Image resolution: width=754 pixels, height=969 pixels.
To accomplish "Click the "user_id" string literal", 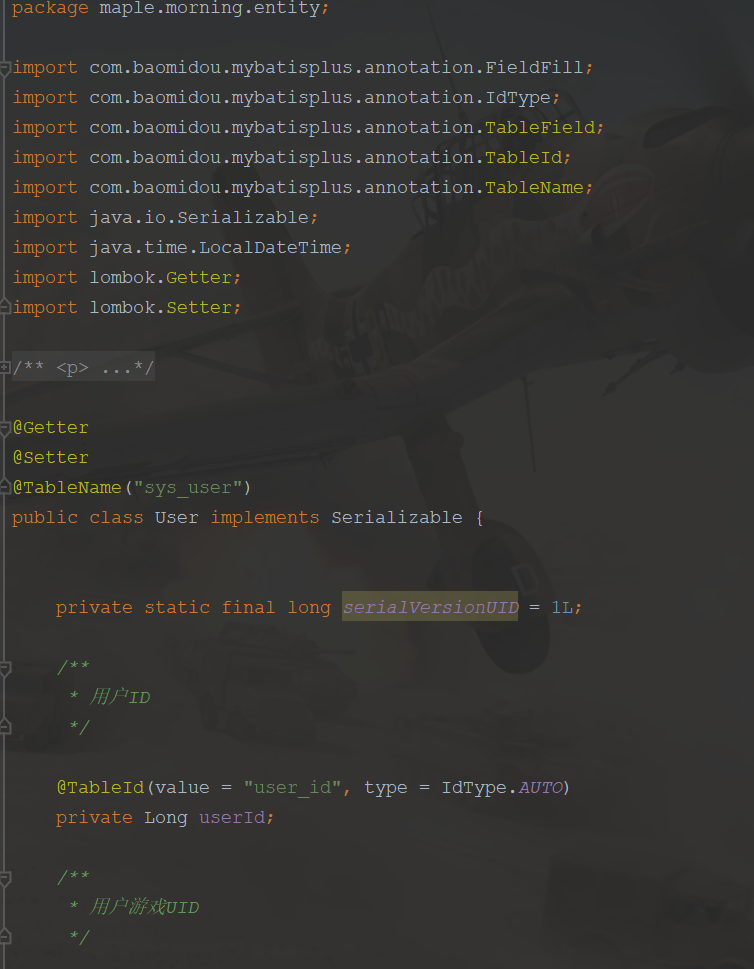I will [292, 787].
